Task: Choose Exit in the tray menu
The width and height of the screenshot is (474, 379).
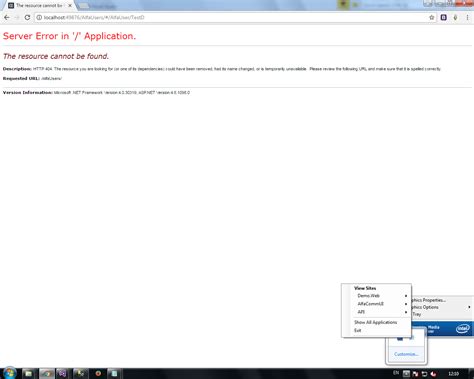Action: [358, 330]
